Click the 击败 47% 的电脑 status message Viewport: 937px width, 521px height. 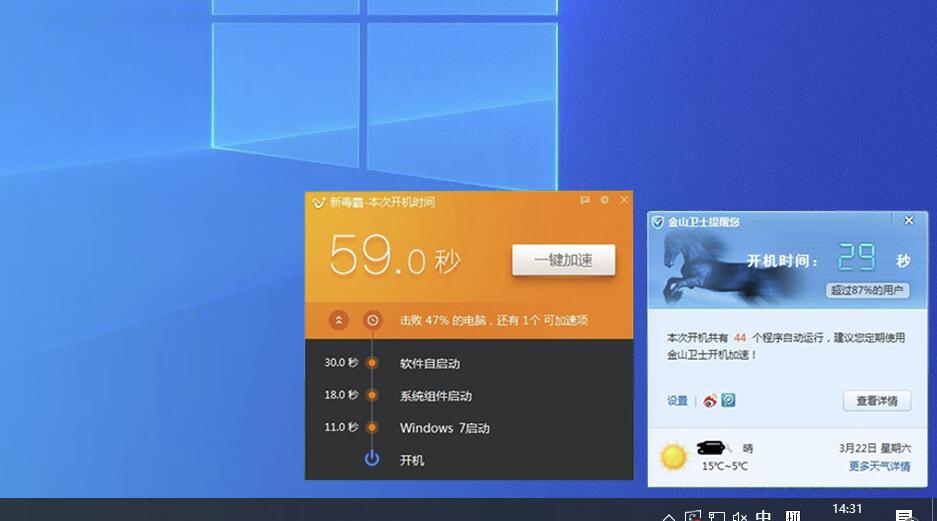point(494,320)
